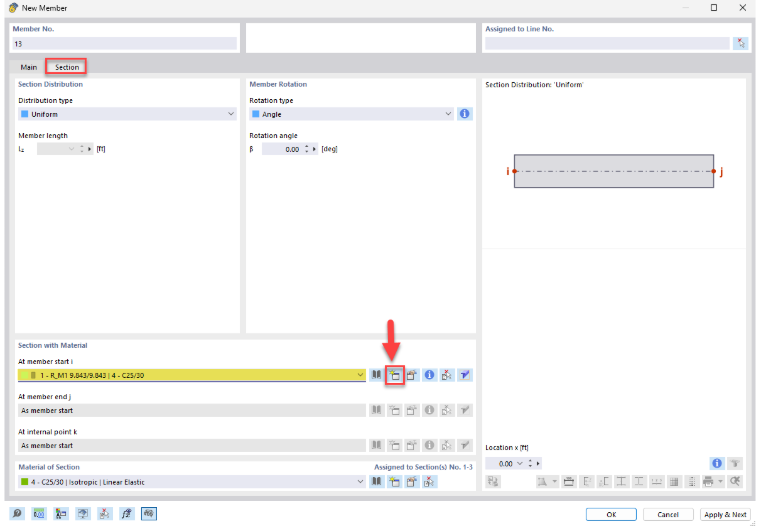Click the magnifier icon at preview toolbar end
The height and width of the screenshot is (526, 760).
tap(735, 481)
